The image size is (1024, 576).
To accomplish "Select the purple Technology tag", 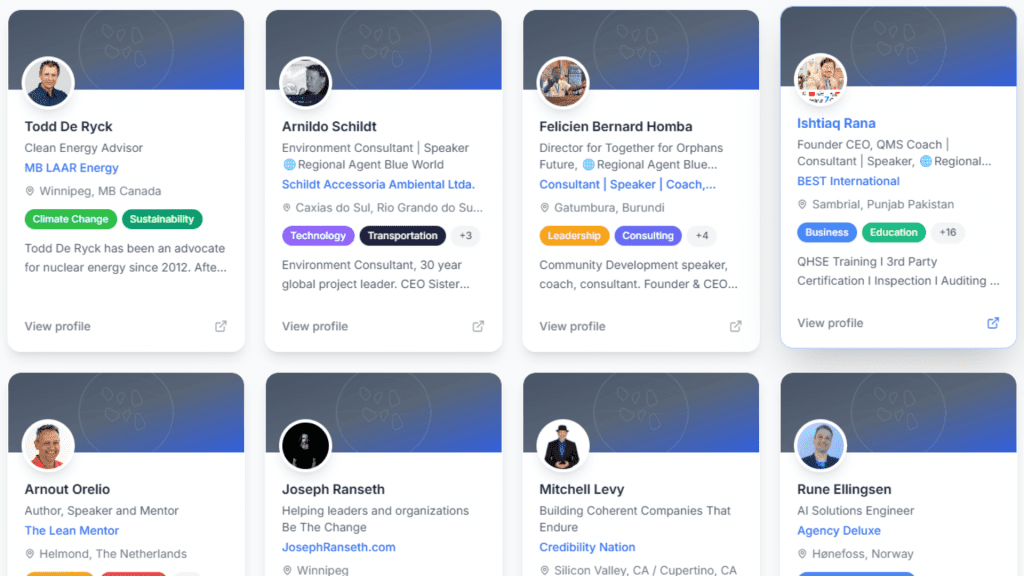I will point(318,236).
